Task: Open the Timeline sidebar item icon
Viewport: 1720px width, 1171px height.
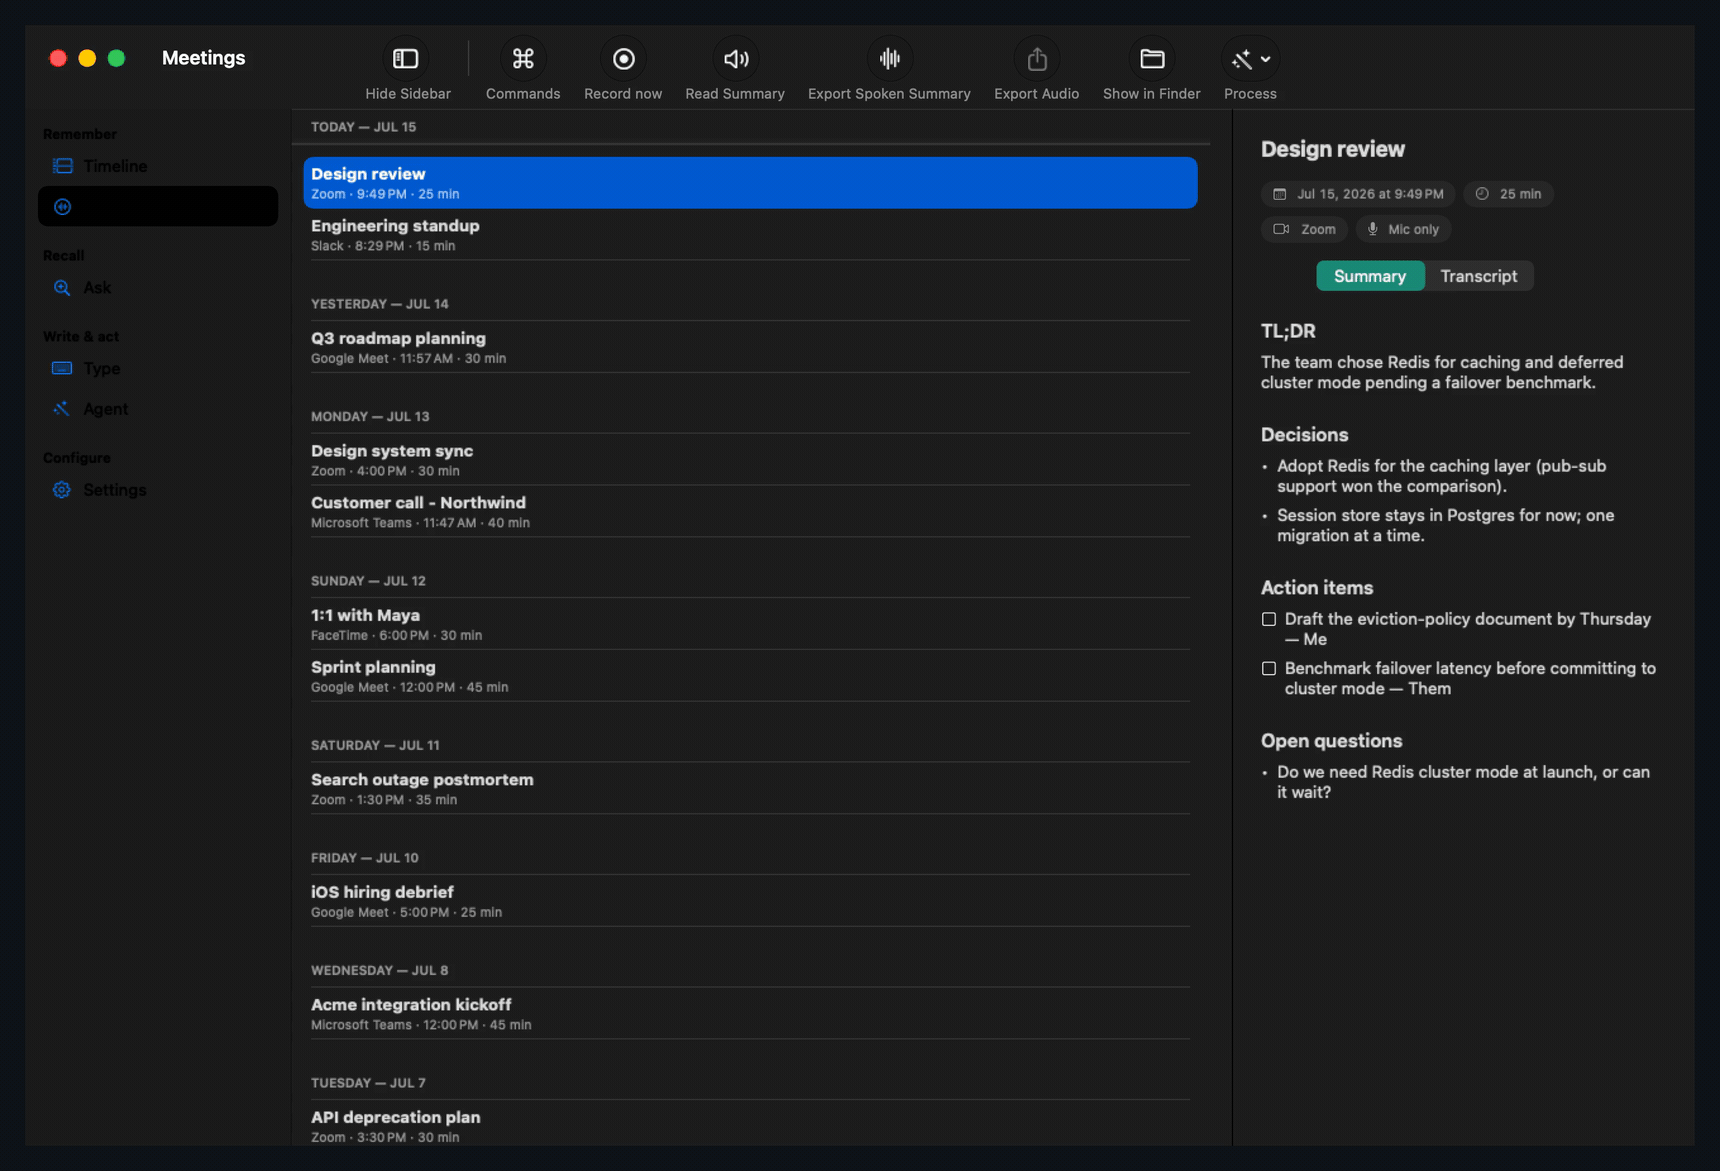Action: click(62, 166)
